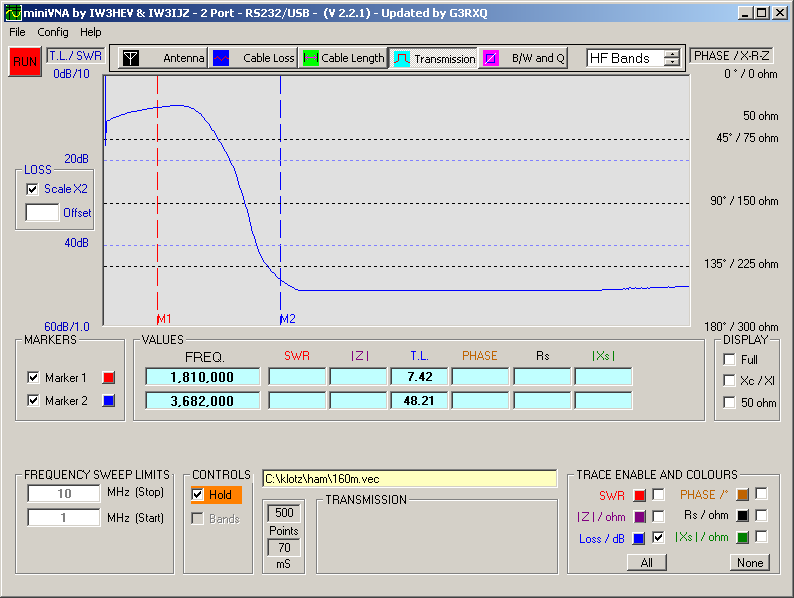Click the Cable Length green icon
Viewport: 794px width, 598px height.
310,58
